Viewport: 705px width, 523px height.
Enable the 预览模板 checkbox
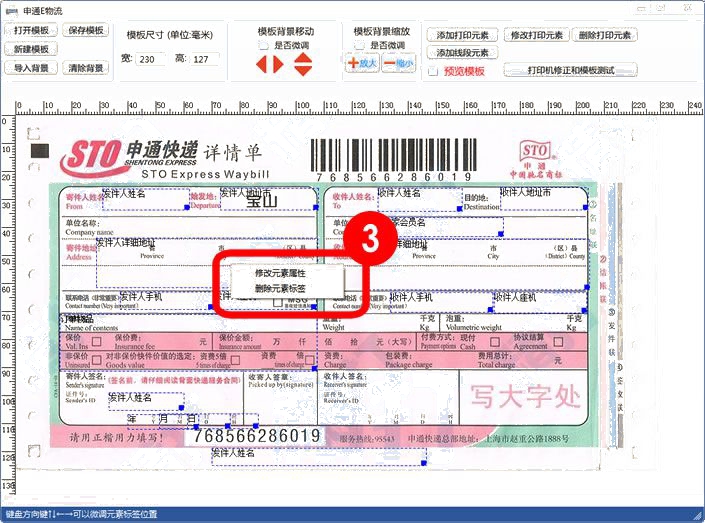433,71
